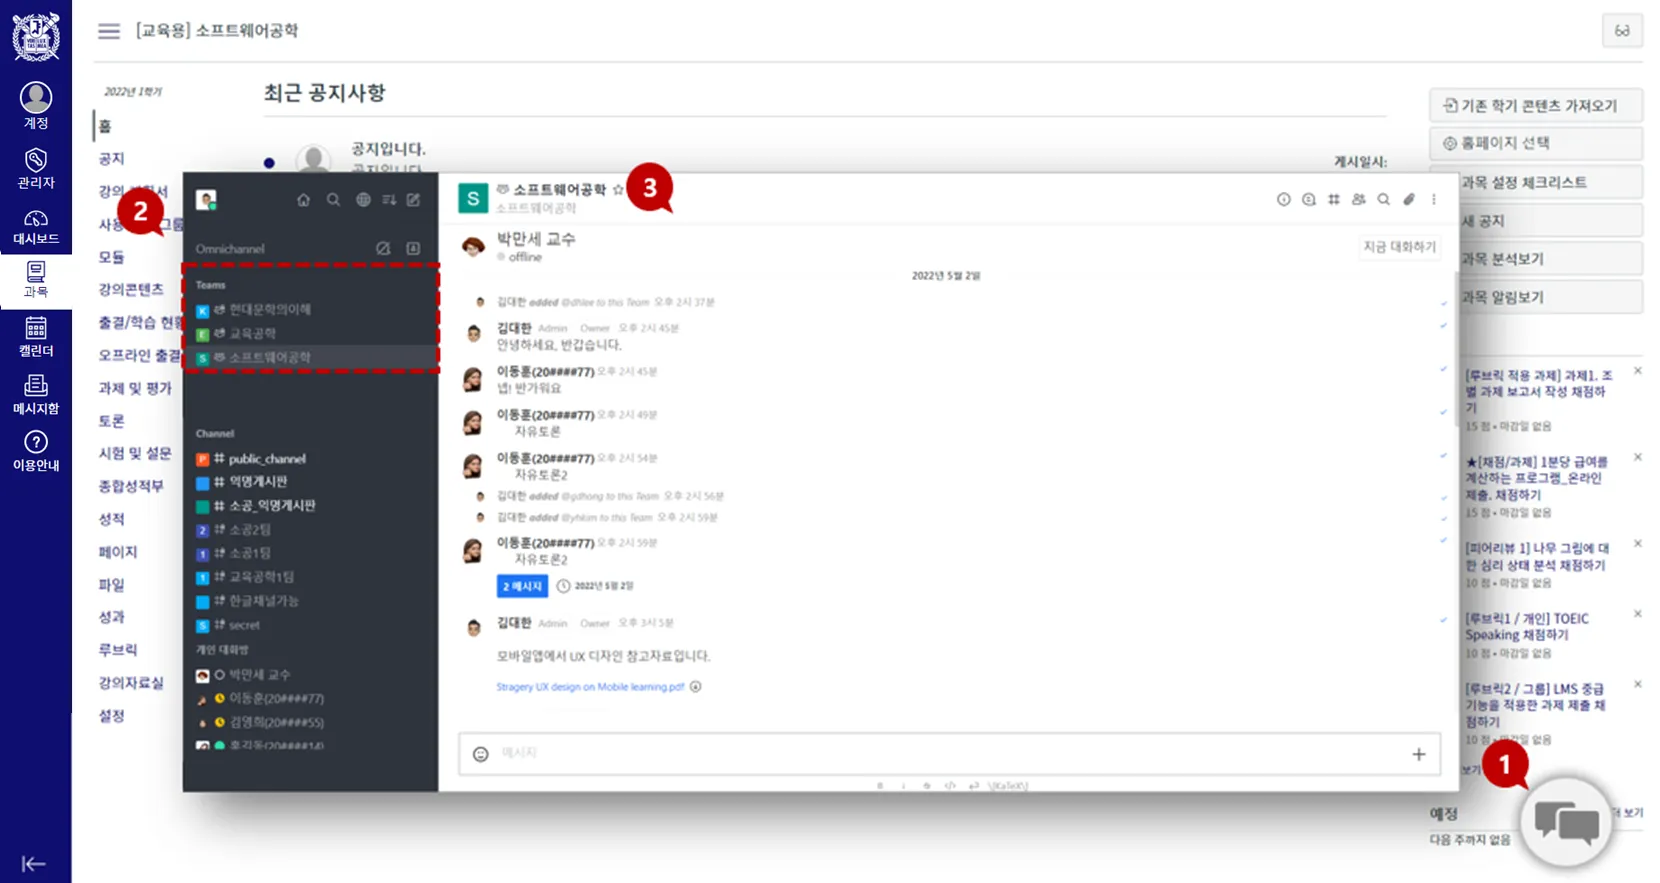Favorite the 소프트웨어공학 room with star
The width and height of the screenshot is (1660, 883).
point(618,189)
